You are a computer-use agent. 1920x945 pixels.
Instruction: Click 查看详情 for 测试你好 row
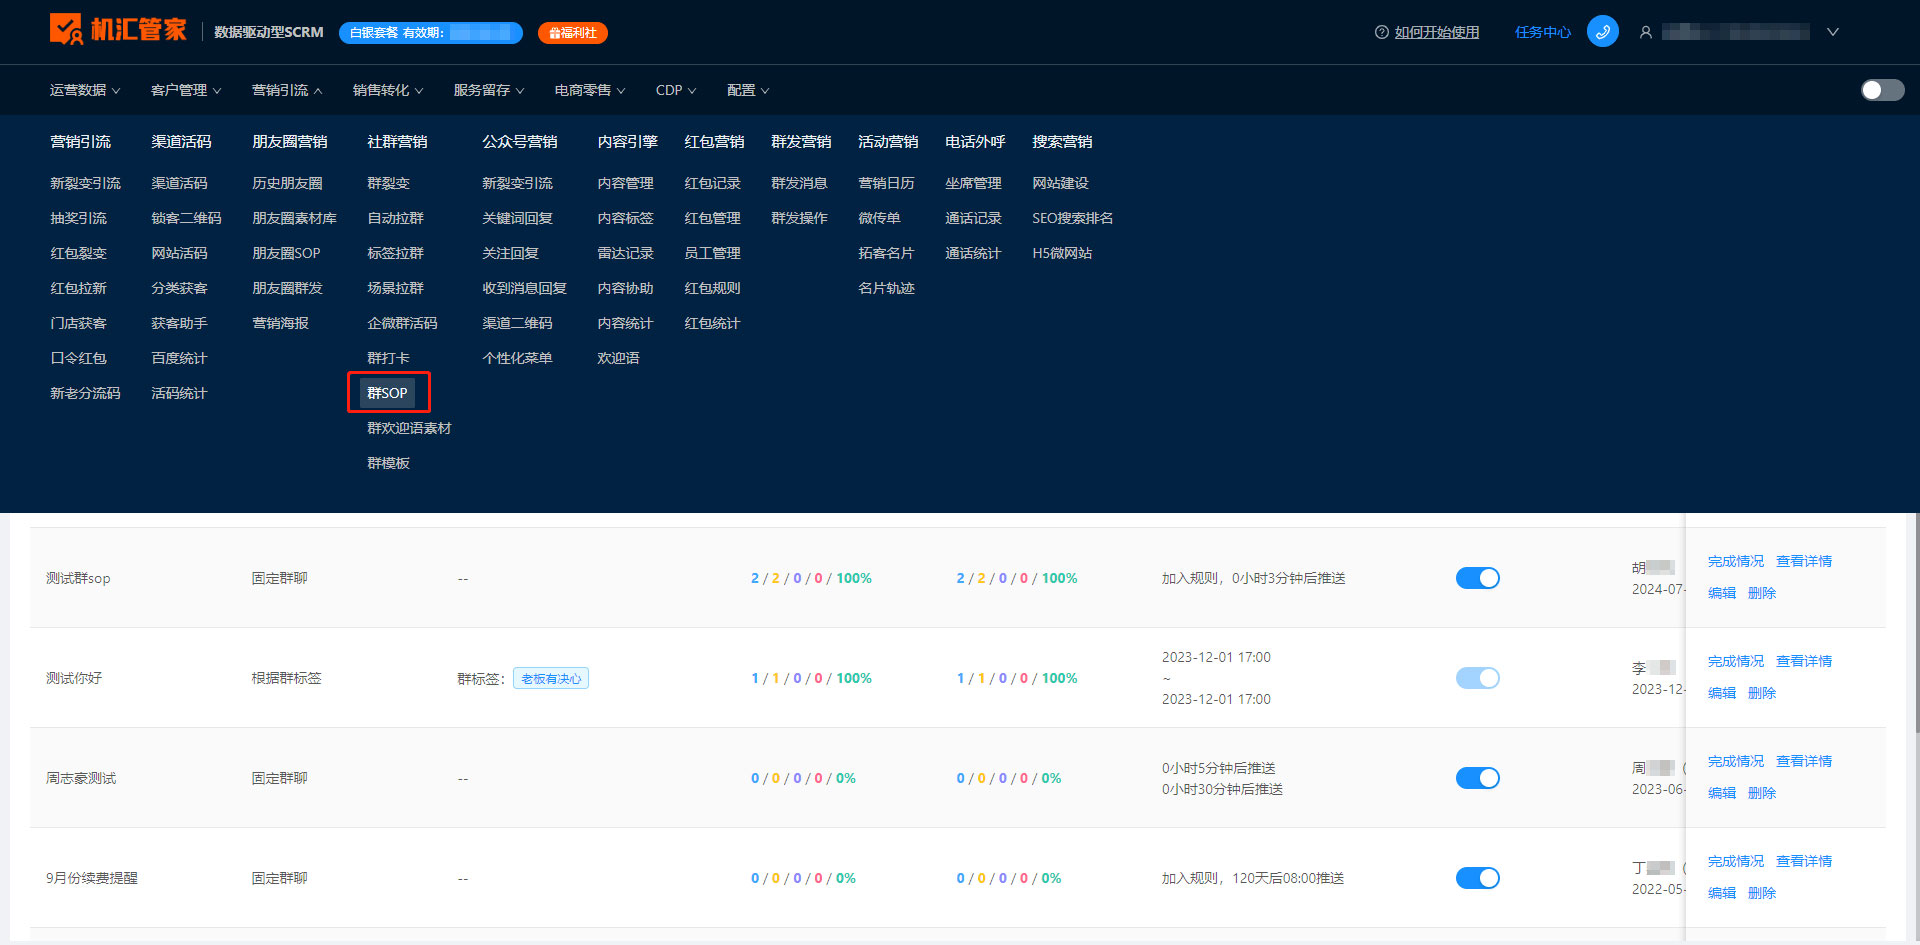pos(1804,661)
